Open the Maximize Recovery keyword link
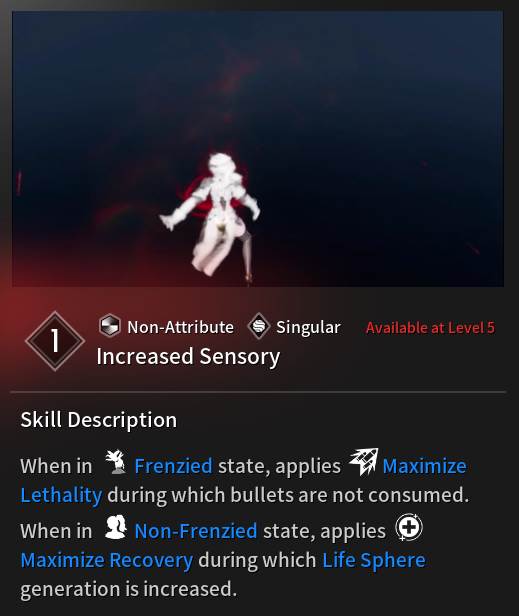Viewport: 519px width, 616px height. [x=106, y=560]
